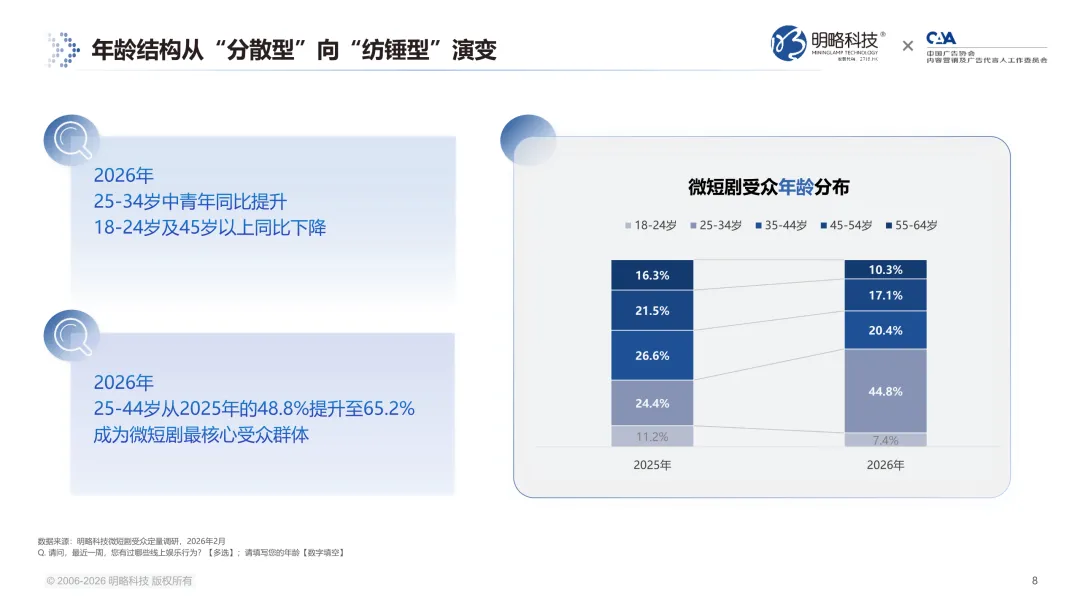This screenshot has height=608, width=1080.
Task: Select the 26.6% segment in the 2025 bar
Action: 652,355
